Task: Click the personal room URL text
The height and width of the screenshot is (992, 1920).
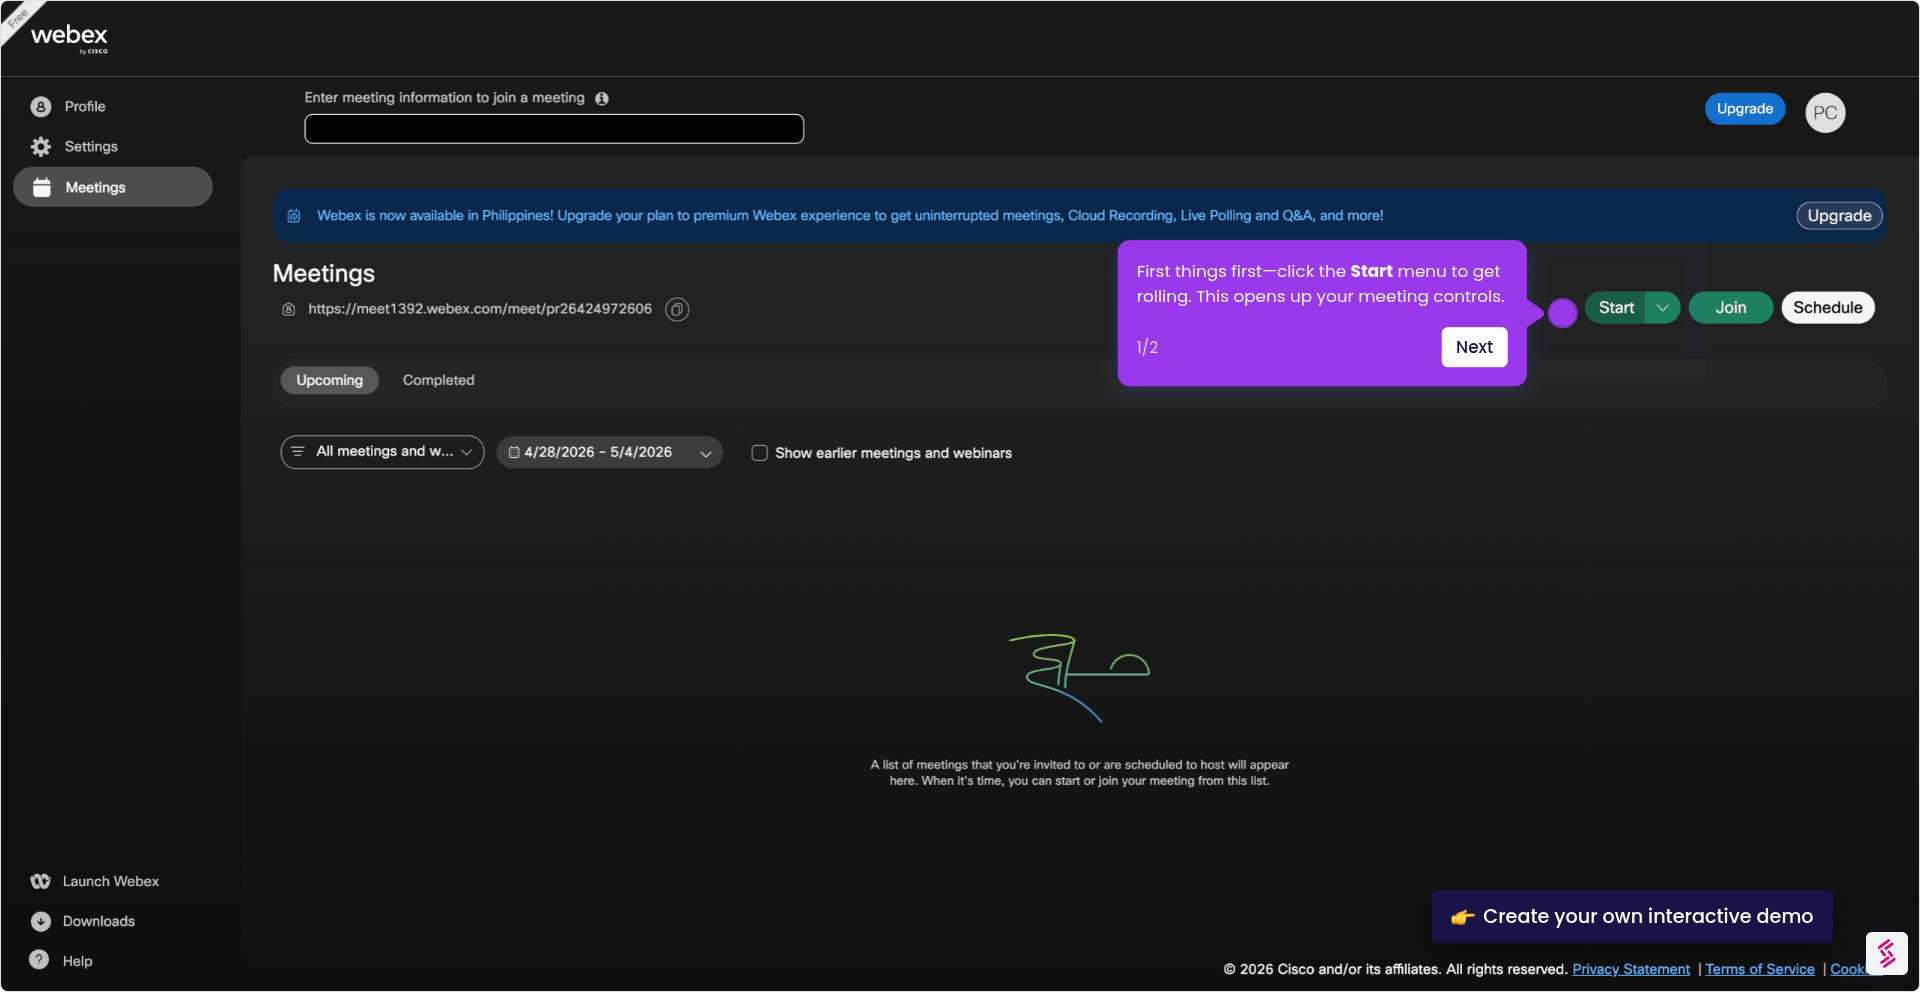Action: click(480, 309)
